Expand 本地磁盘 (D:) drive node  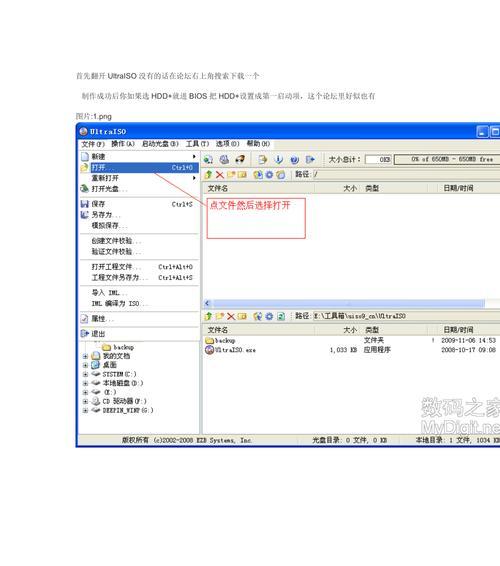coord(85,383)
